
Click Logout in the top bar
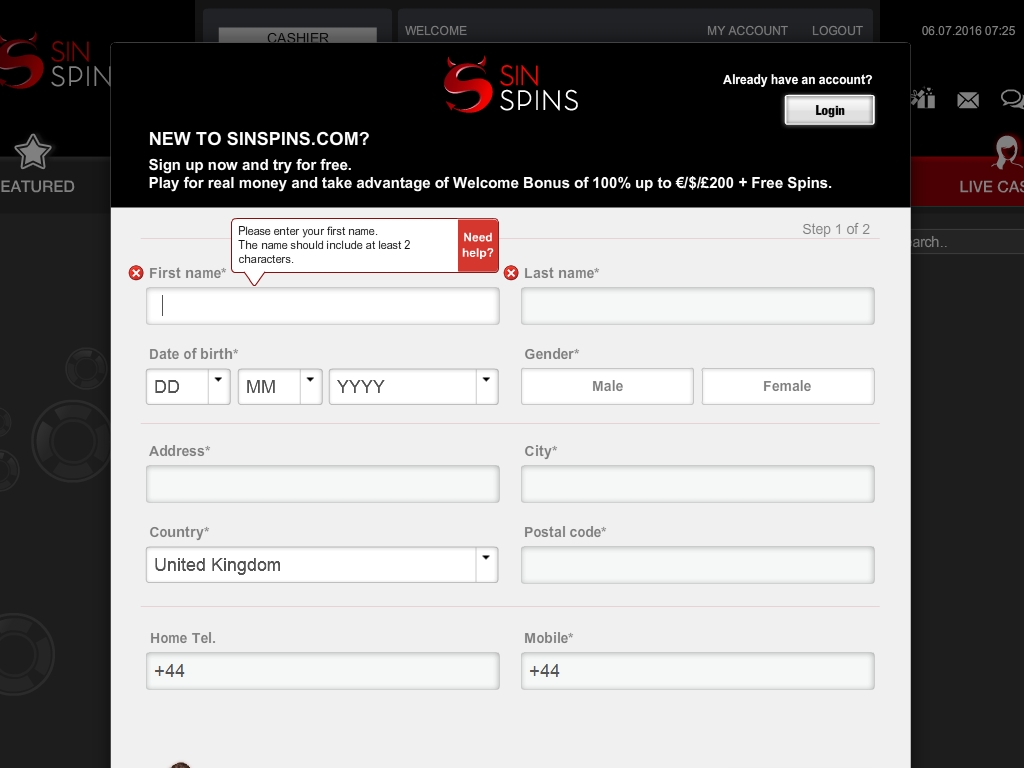837,31
